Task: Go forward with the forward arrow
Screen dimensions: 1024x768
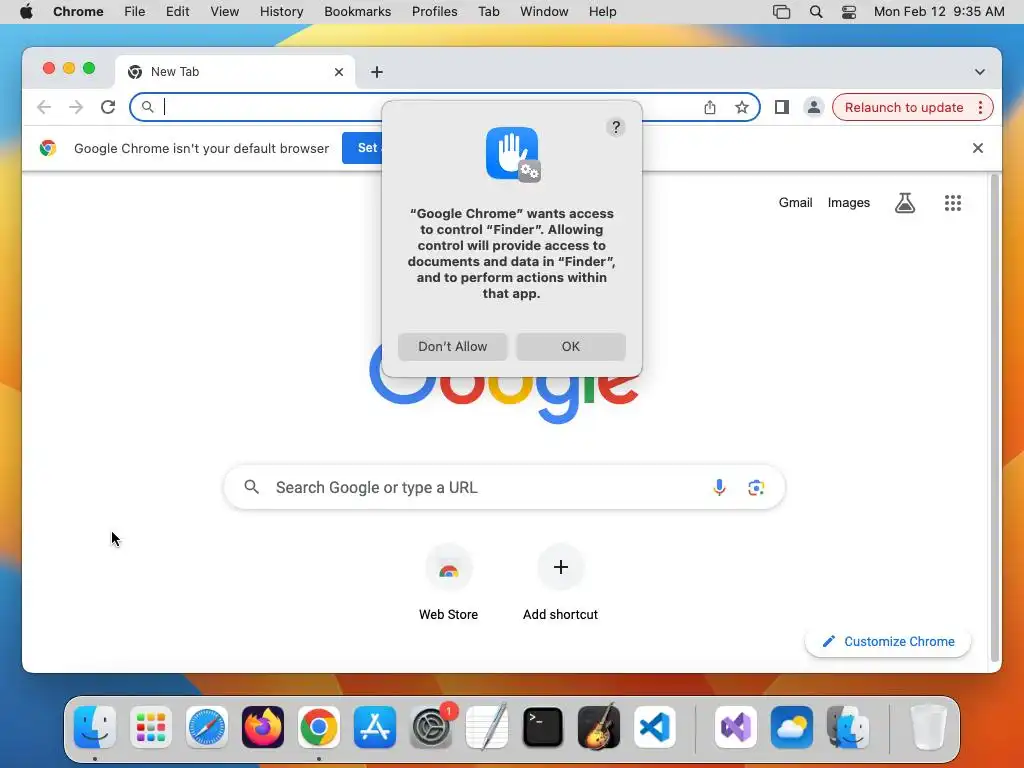Action: click(76, 107)
